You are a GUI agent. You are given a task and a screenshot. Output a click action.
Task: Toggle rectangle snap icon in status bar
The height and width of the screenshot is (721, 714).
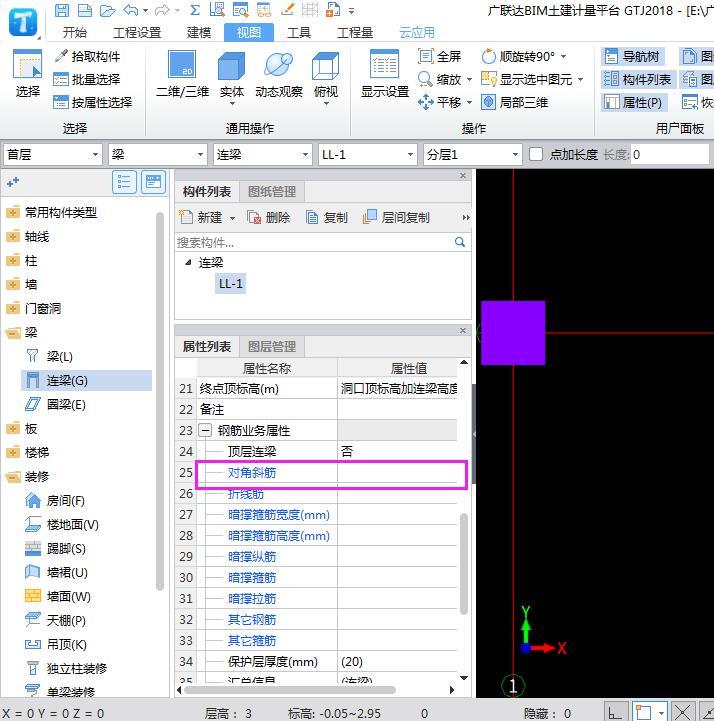click(644, 712)
